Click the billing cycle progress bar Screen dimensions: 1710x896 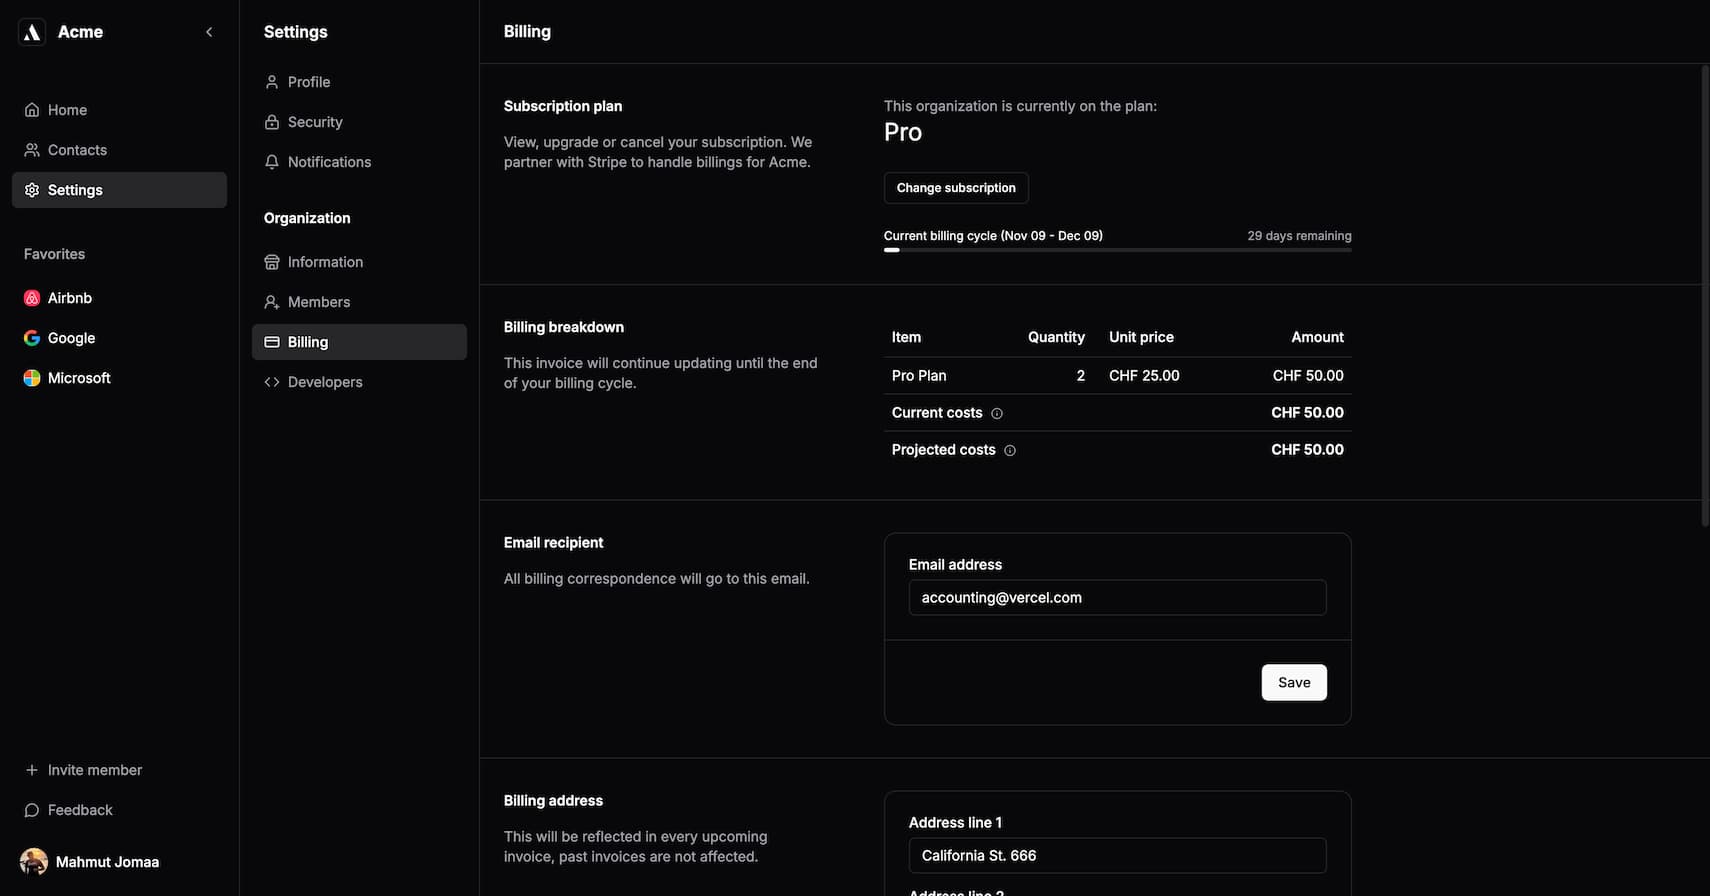[x=1117, y=250]
